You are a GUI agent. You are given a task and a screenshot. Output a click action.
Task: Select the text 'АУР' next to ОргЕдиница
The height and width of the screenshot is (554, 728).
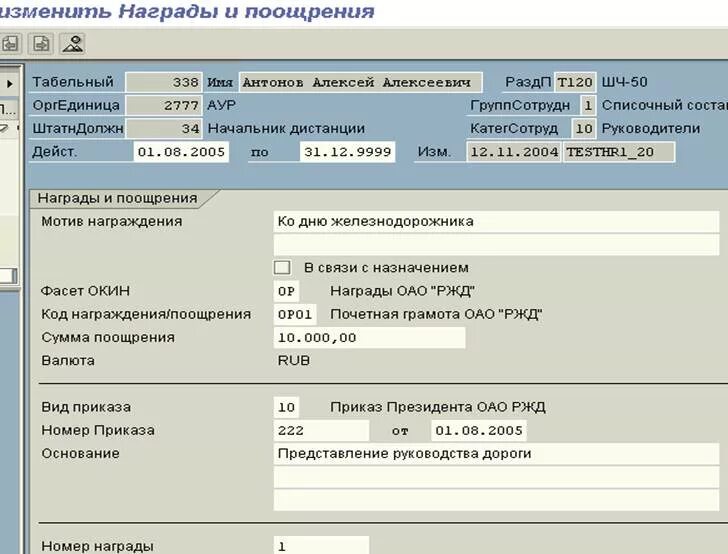click(221, 105)
